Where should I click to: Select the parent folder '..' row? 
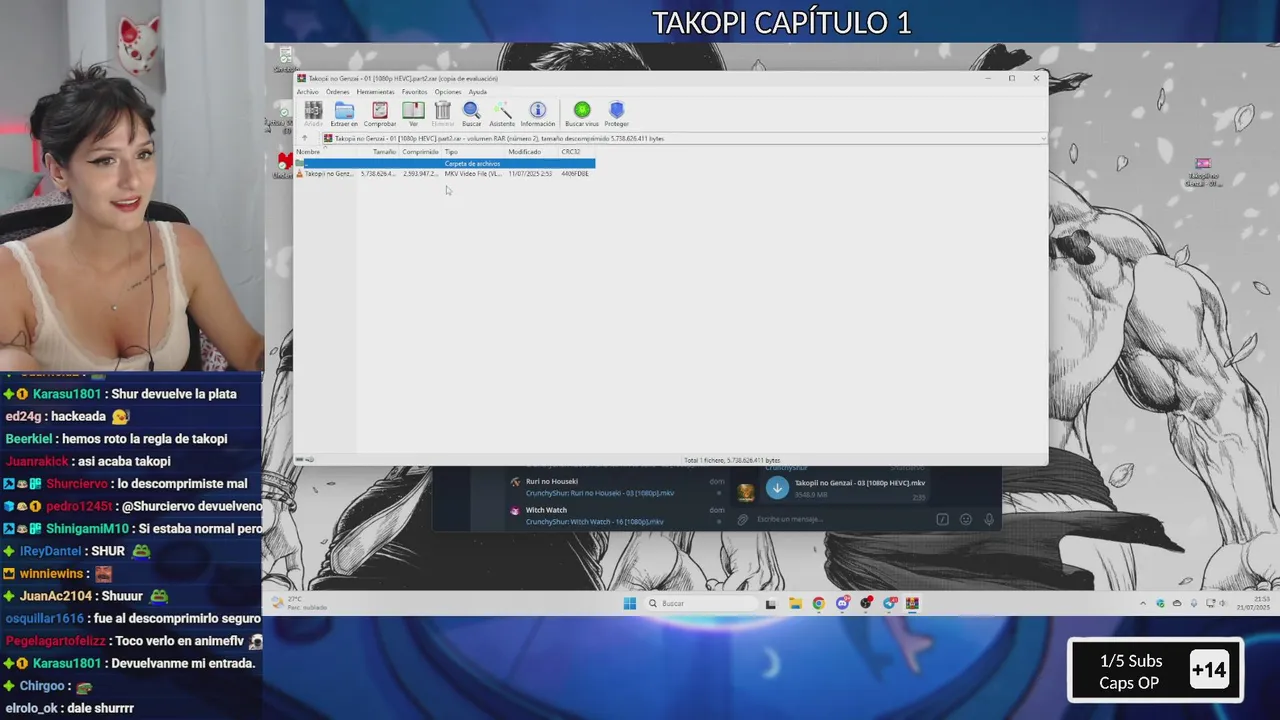(445, 163)
